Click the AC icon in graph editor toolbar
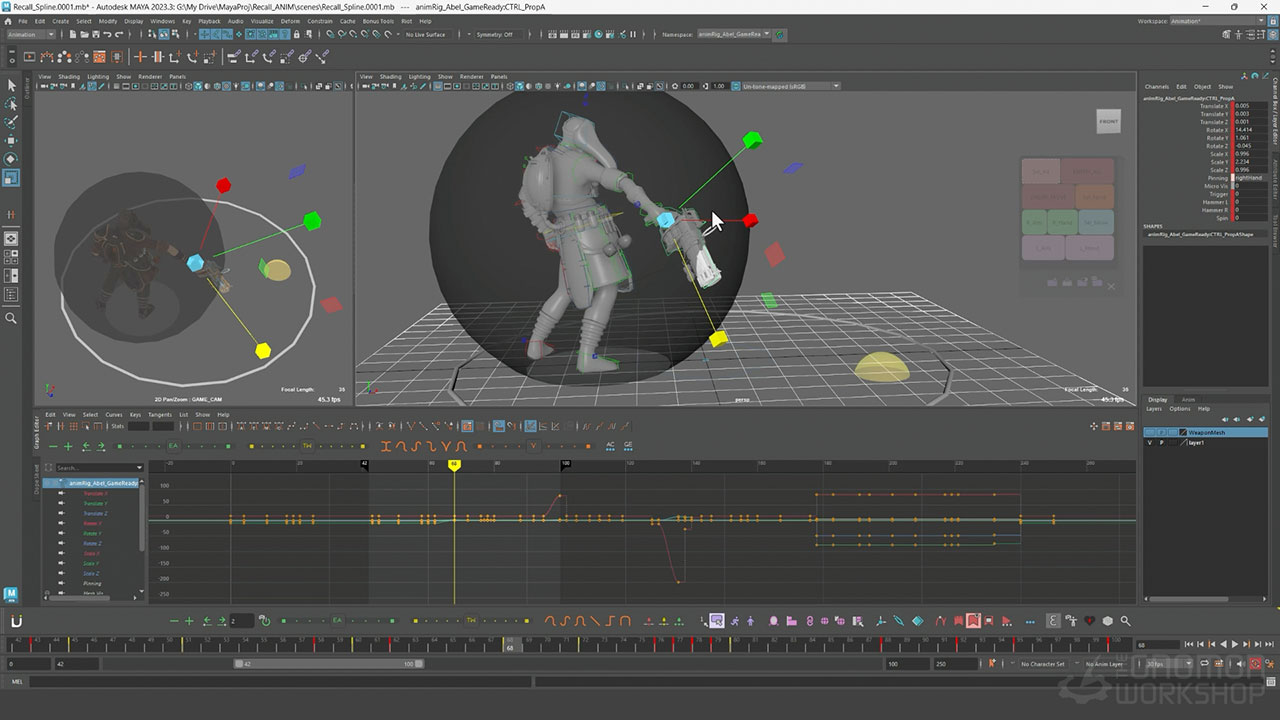The height and width of the screenshot is (720, 1280). (x=610, y=446)
